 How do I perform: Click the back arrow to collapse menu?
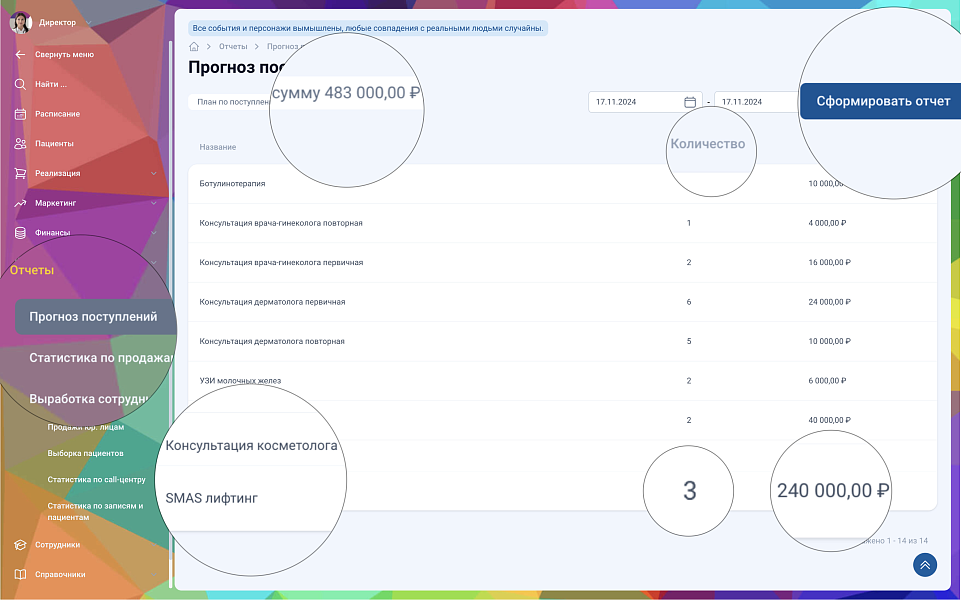20,54
